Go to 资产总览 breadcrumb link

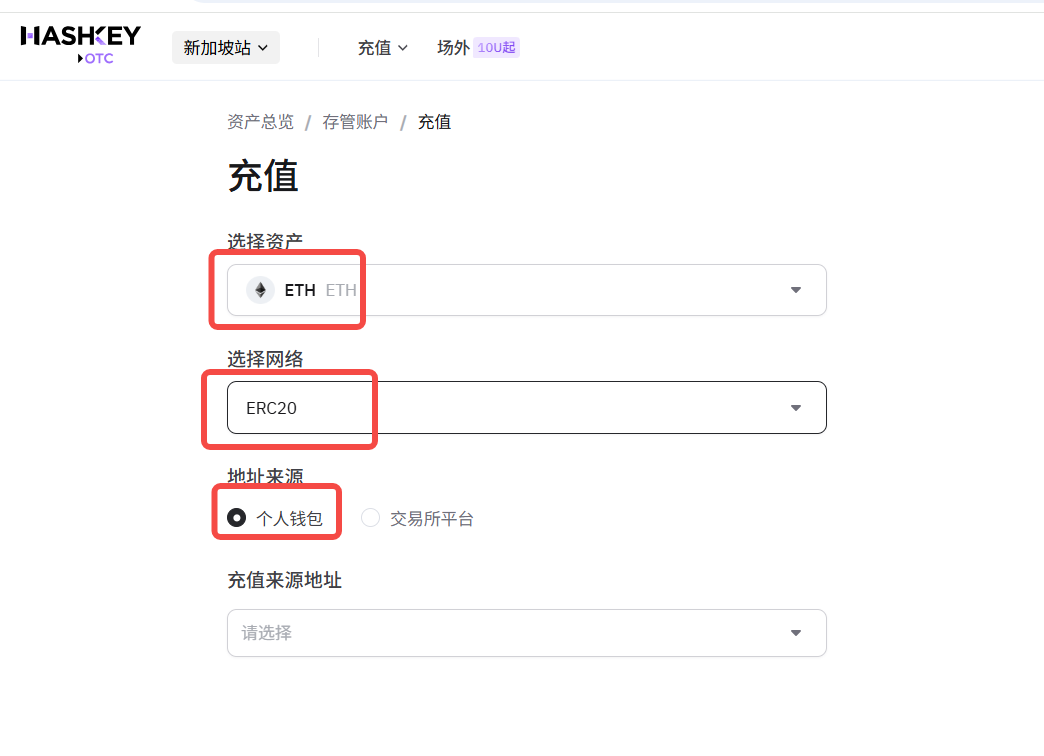[x=260, y=122]
